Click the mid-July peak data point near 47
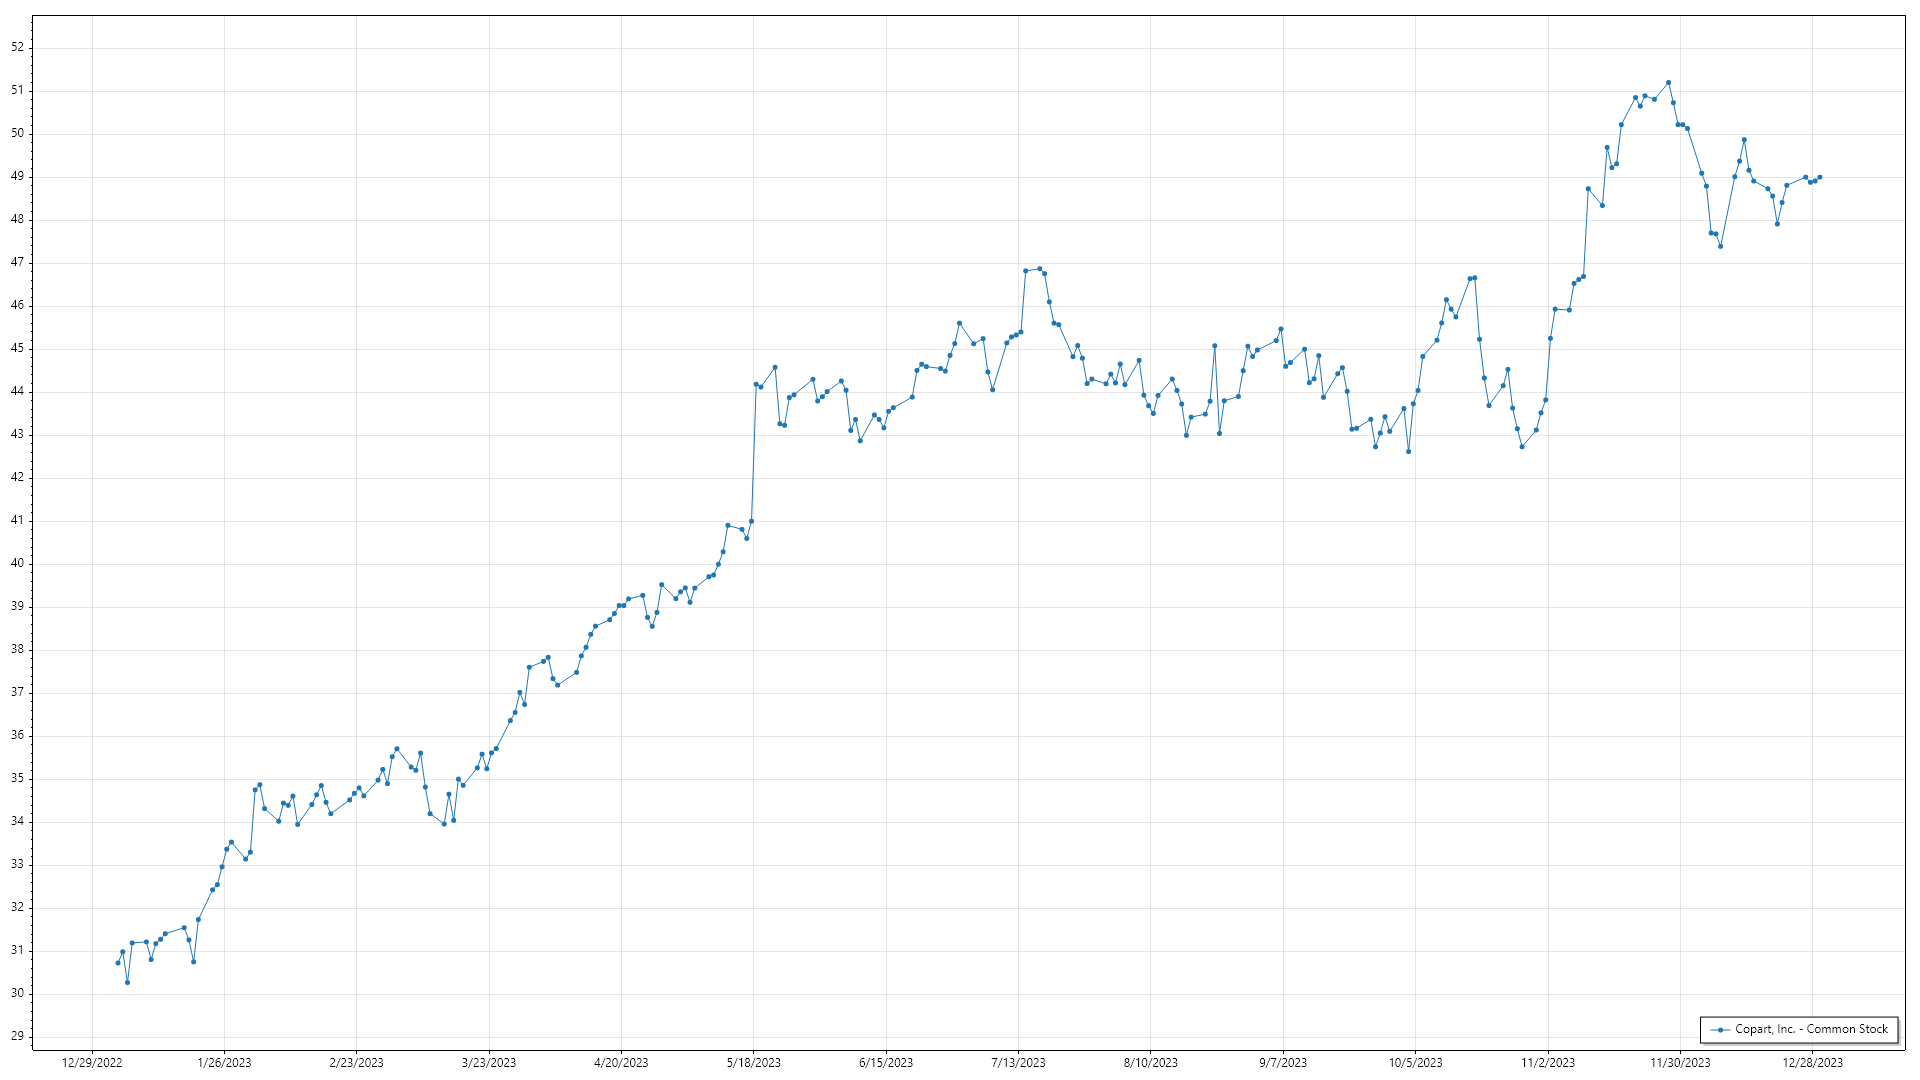The image size is (1920, 1080). (1039, 269)
